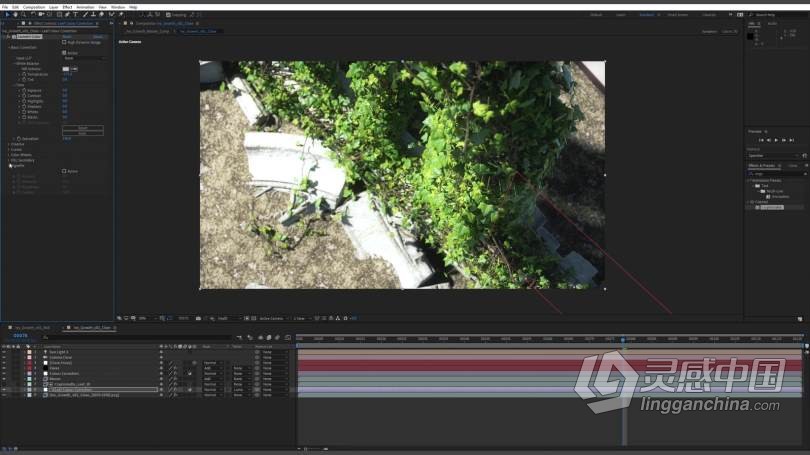Expand the Creative section
This screenshot has height=455, width=810.
8,144
